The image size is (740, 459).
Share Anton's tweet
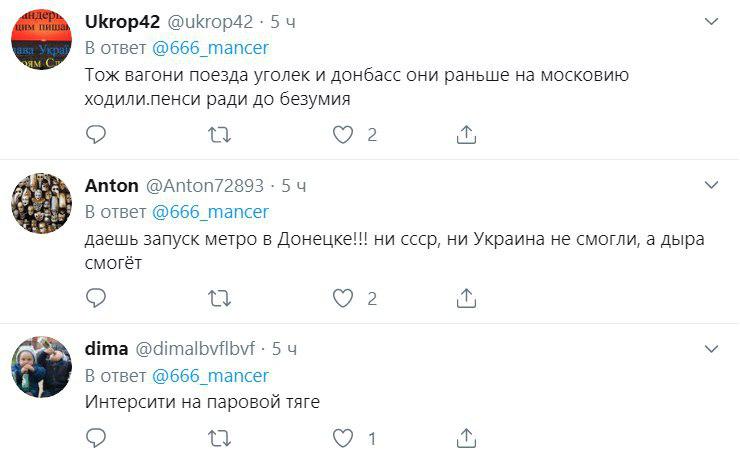[x=465, y=298]
